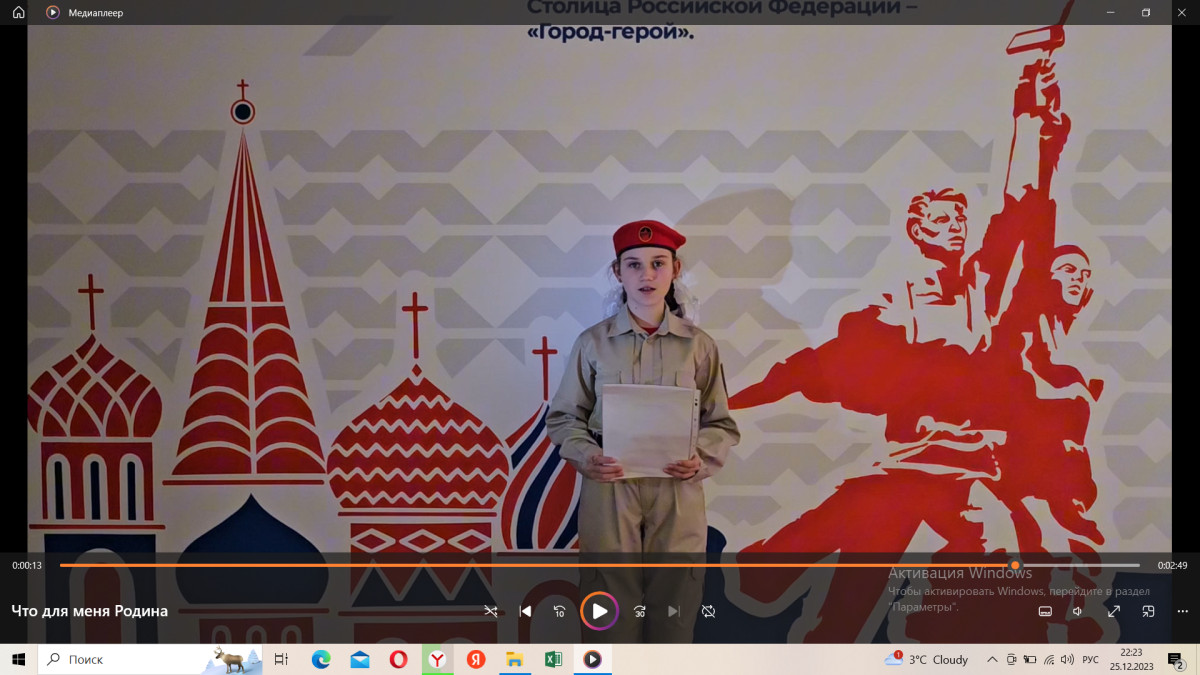1200x675 pixels.
Task: Open Yandex Browser from taskbar
Action: pos(437,660)
